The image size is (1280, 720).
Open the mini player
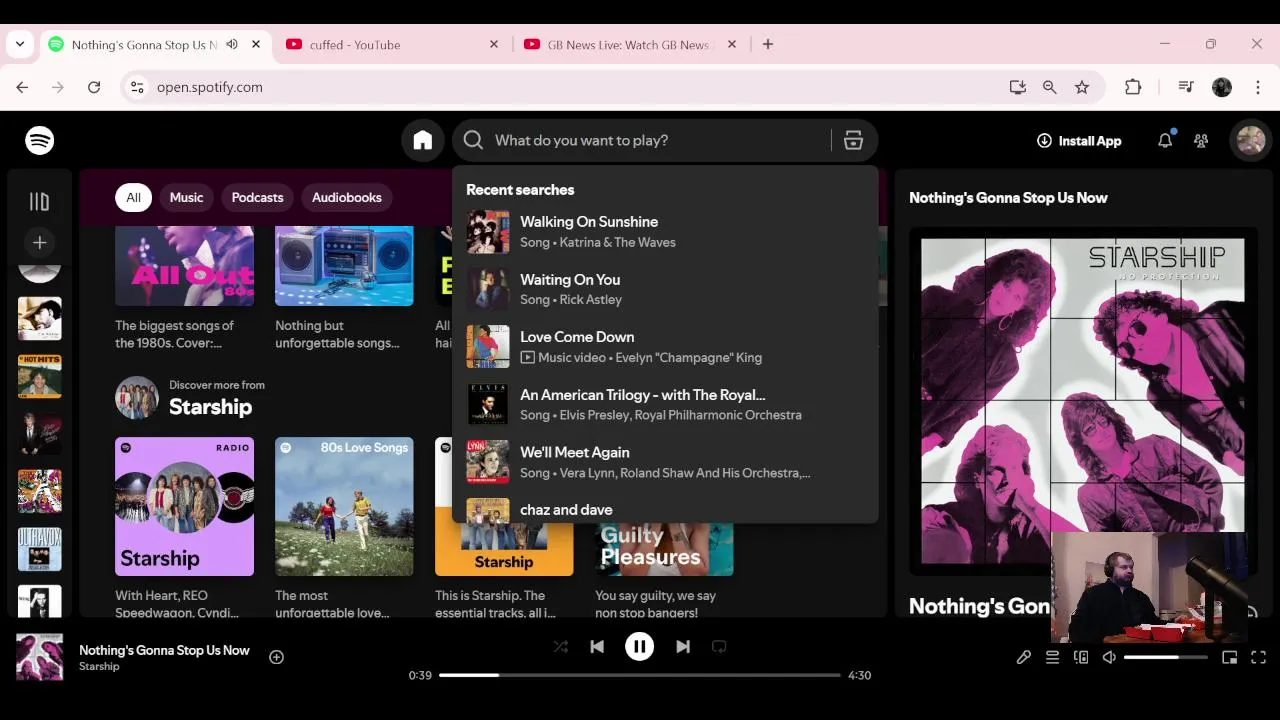pyautogui.click(x=1230, y=657)
